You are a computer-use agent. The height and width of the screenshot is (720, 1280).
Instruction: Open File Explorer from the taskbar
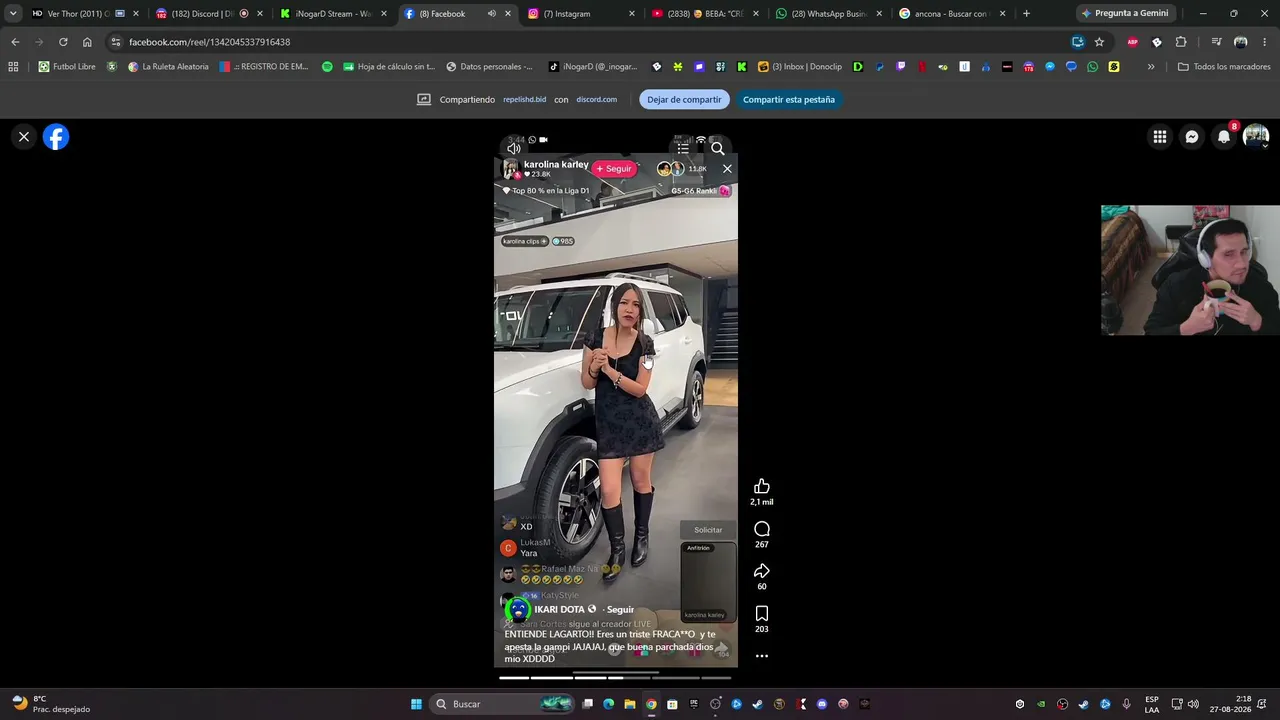[x=630, y=704]
